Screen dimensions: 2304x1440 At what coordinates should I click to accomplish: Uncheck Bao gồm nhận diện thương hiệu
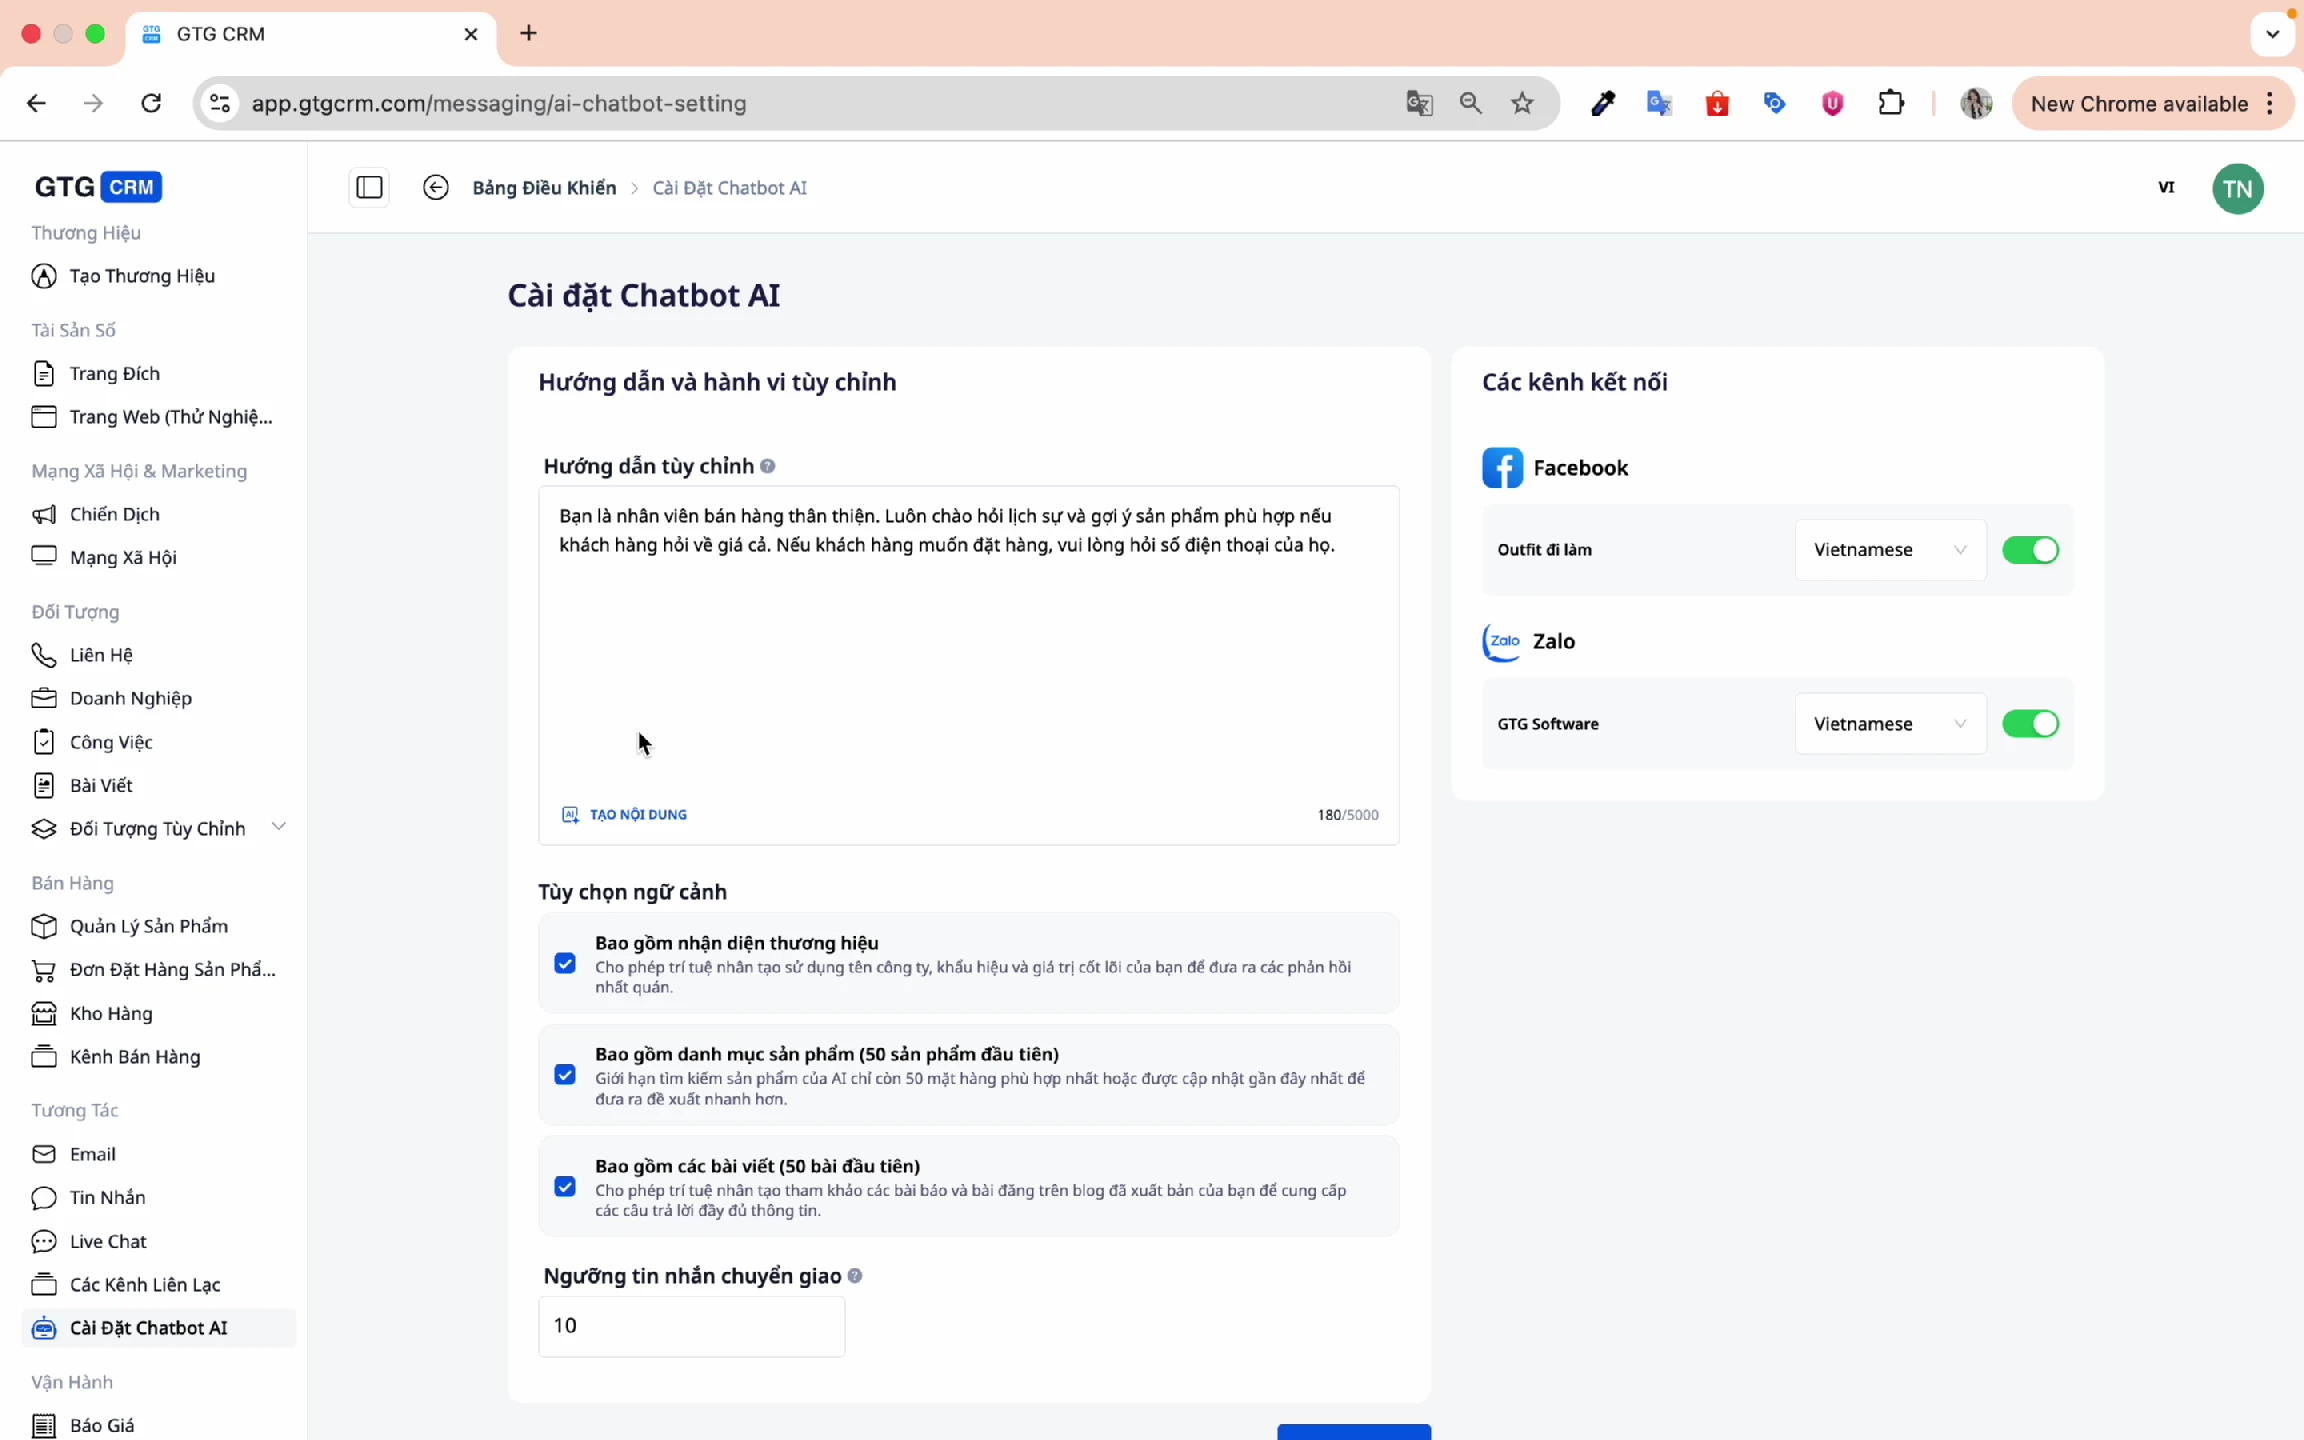coord(565,962)
